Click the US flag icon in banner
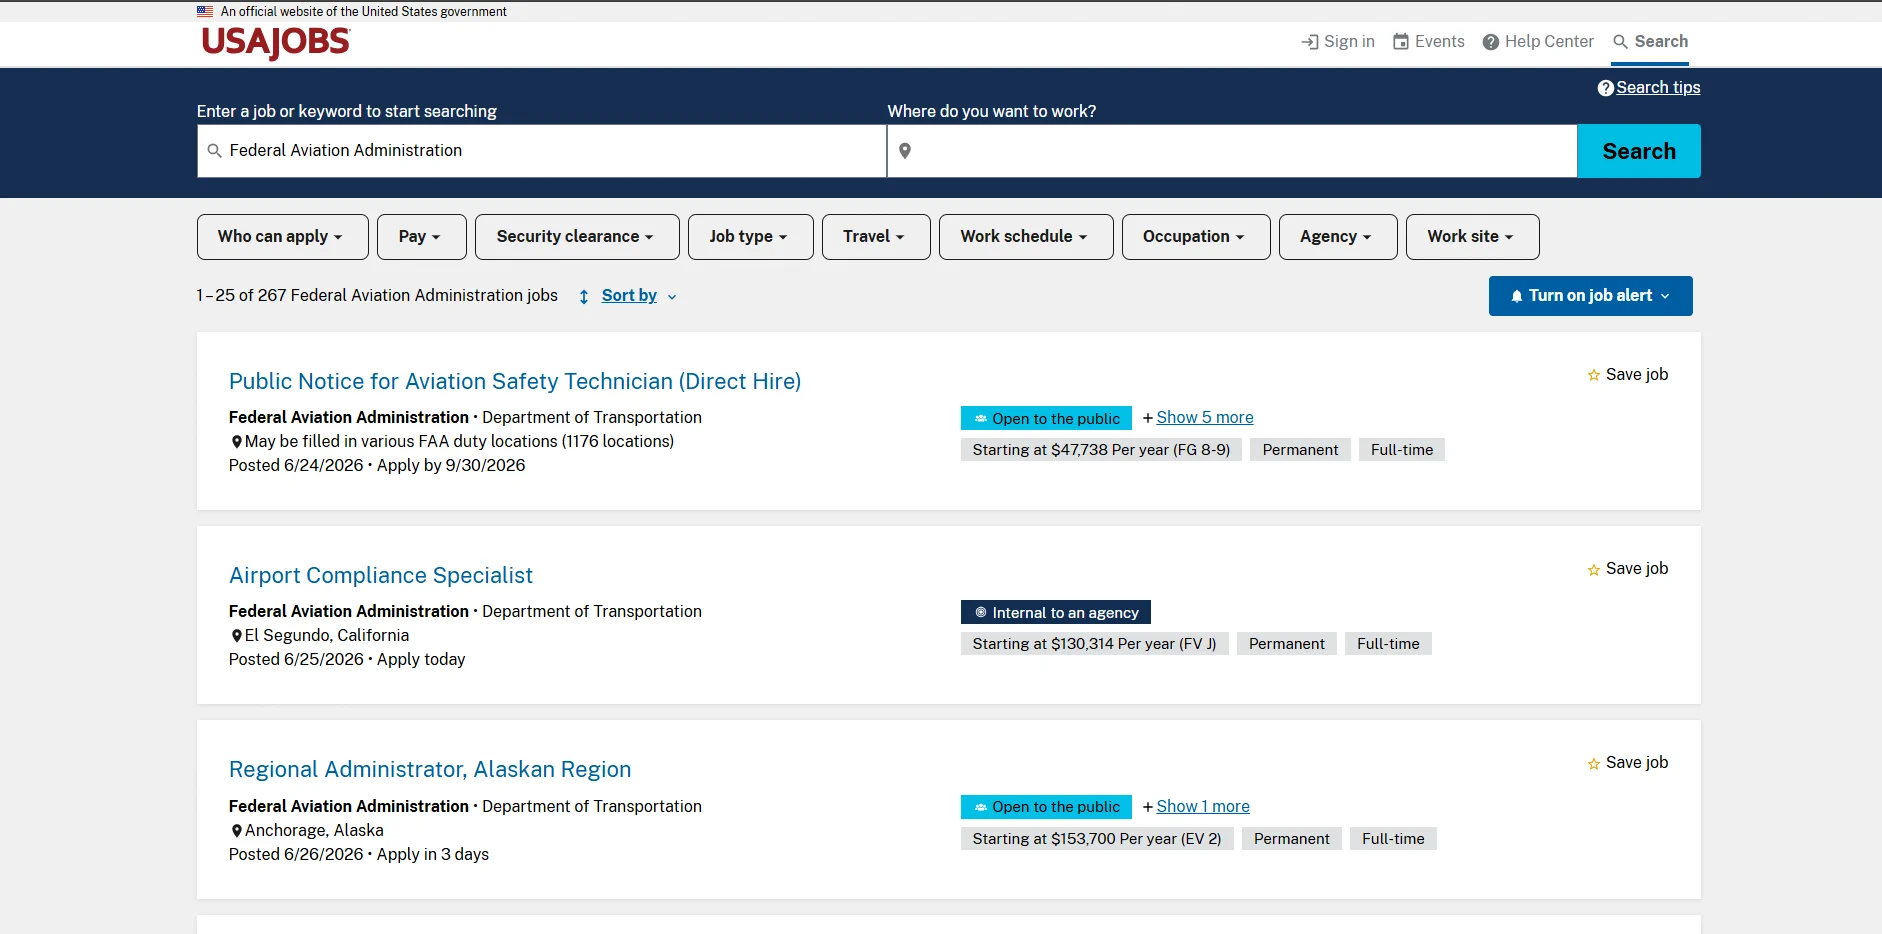 point(205,12)
